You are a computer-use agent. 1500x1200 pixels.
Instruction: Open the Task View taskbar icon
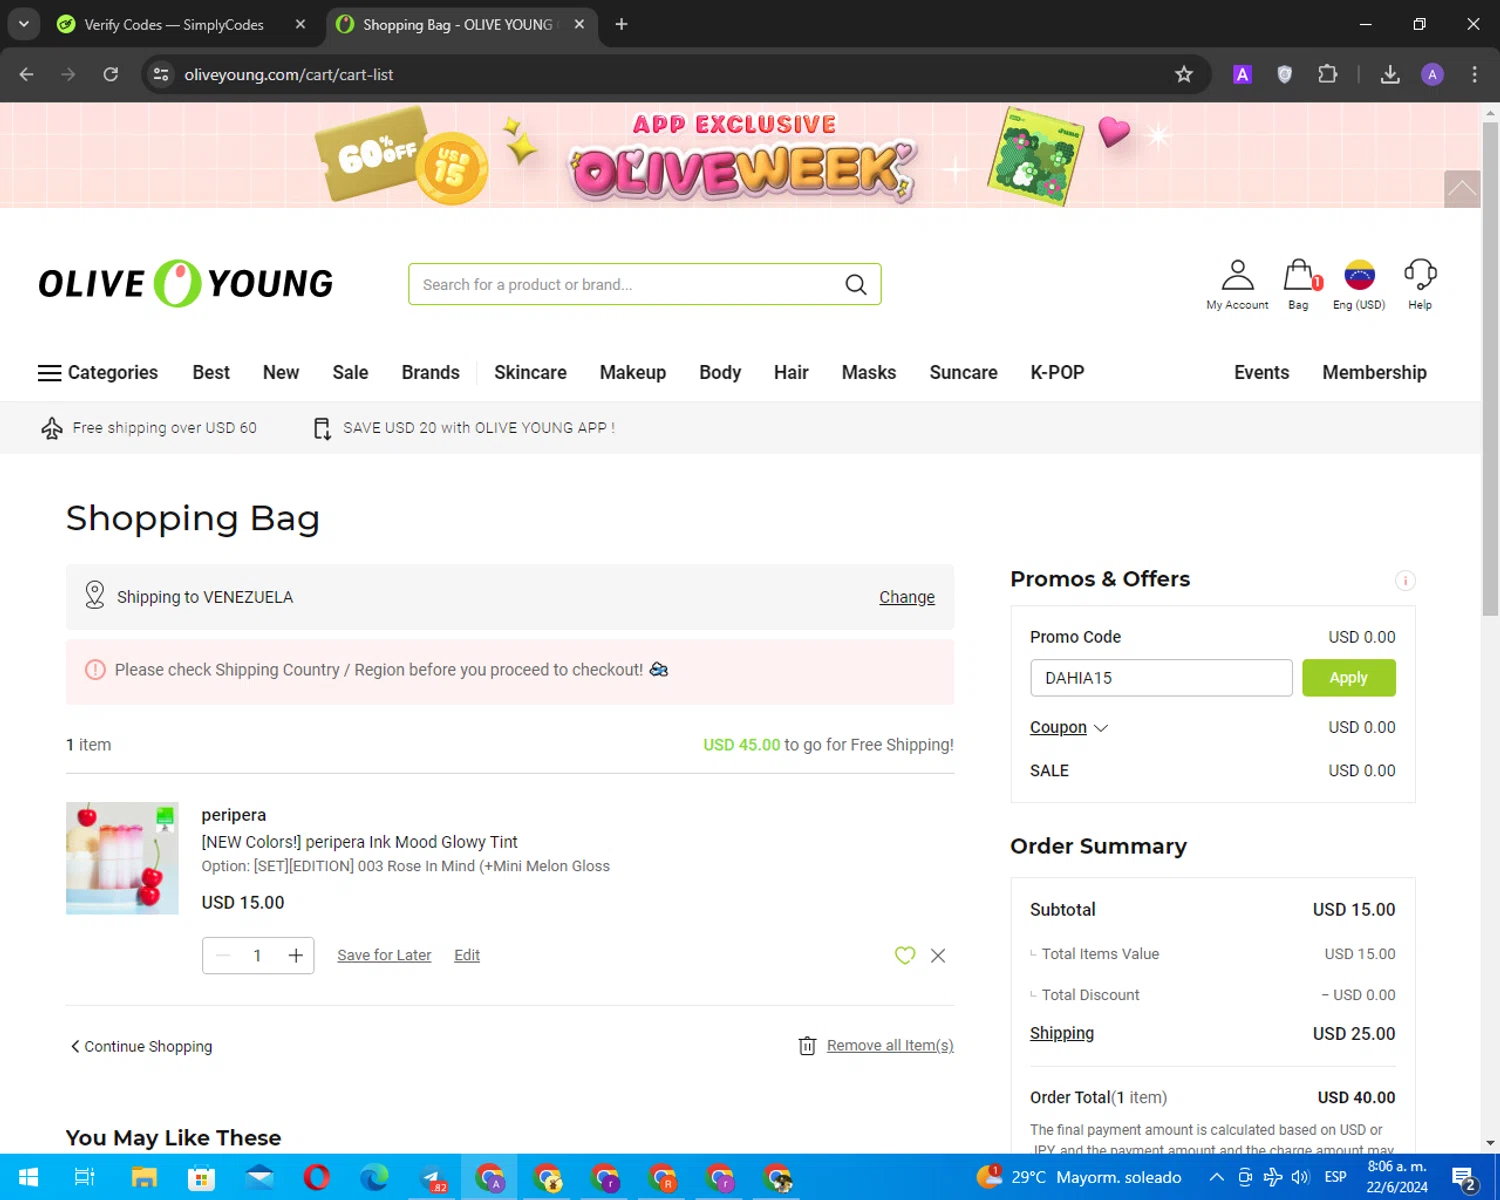[85, 1177]
